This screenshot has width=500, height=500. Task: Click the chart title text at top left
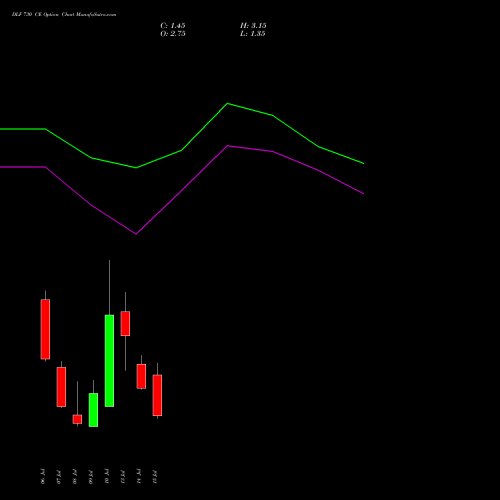tap(64, 15)
